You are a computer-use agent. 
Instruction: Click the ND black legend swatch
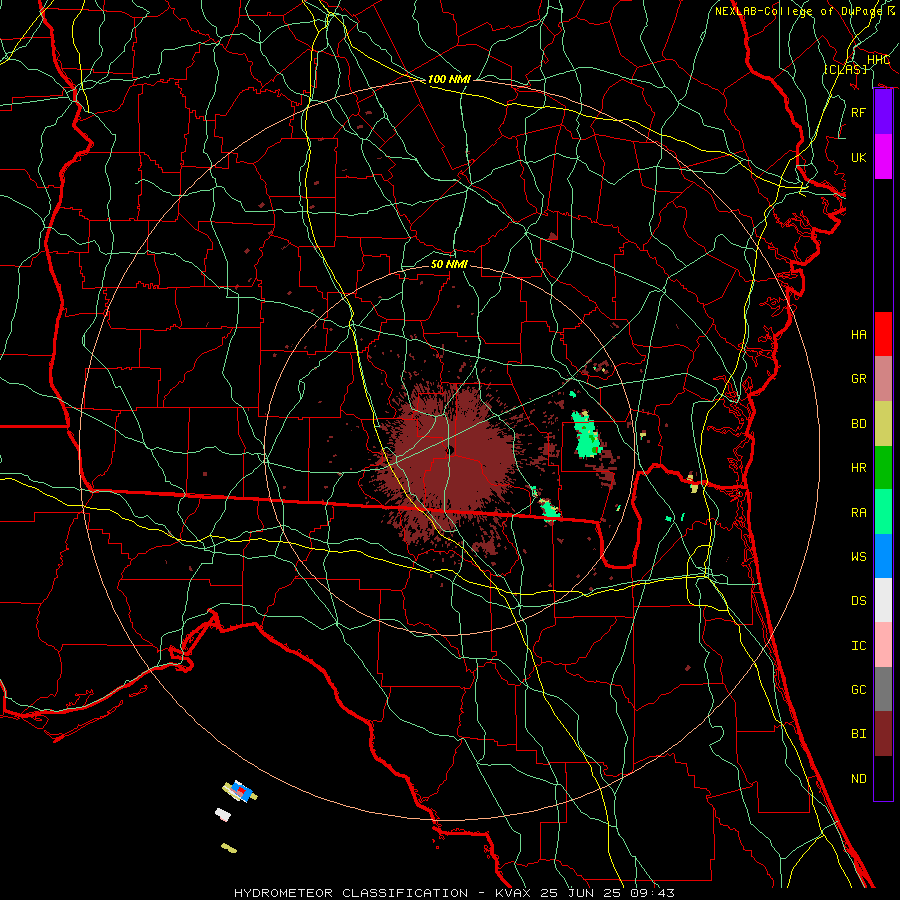pyautogui.click(x=883, y=778)
